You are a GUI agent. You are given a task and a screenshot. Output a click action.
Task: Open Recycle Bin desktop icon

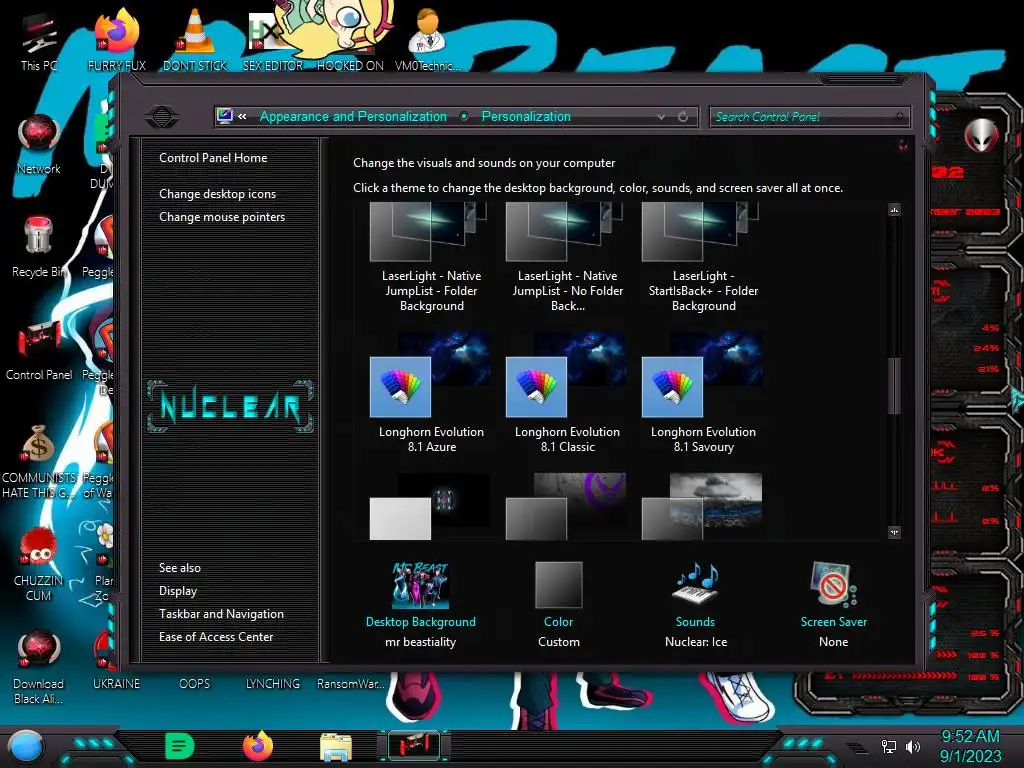pos(39,247)
